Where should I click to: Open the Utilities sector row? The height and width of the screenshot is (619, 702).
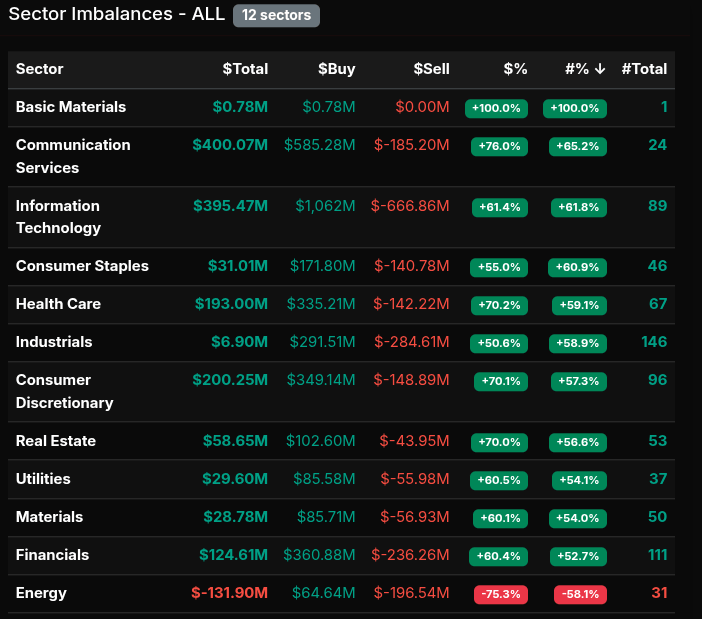[x=43, y=479]
